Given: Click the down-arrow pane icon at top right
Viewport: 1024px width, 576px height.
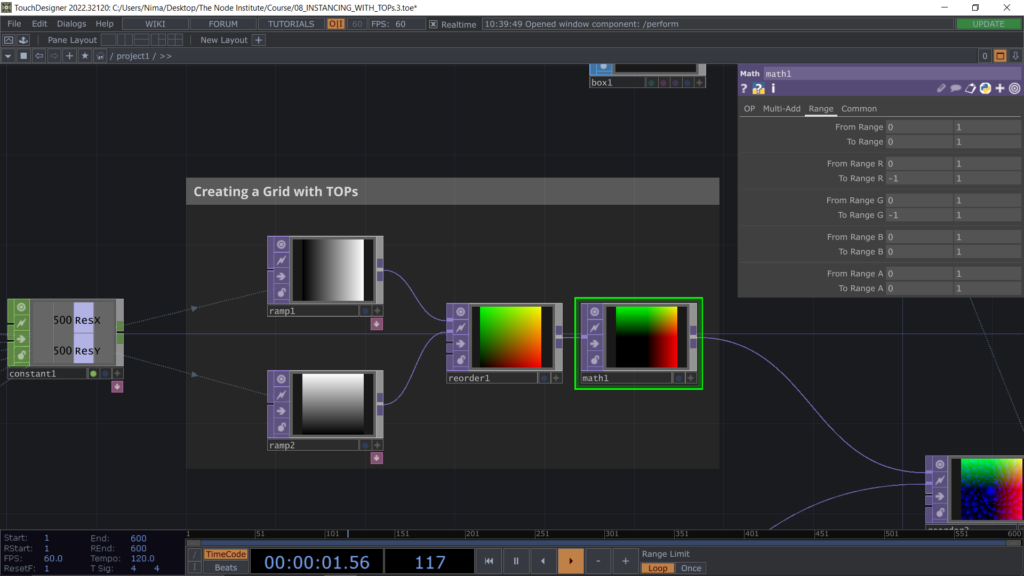Looking at the screenshot, I should pyautogui.click(x=1016, y=56).
